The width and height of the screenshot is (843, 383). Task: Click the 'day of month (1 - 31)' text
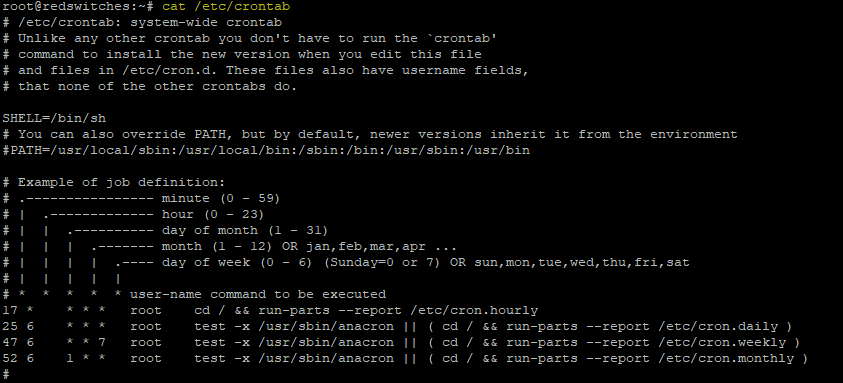(245, 230)
